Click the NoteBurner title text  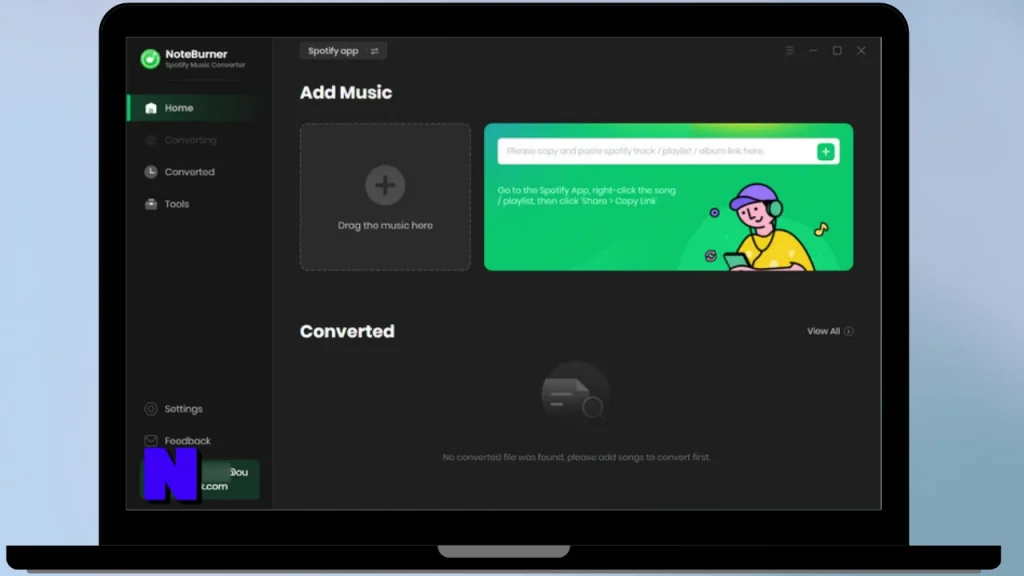click(x=196, y=54)
